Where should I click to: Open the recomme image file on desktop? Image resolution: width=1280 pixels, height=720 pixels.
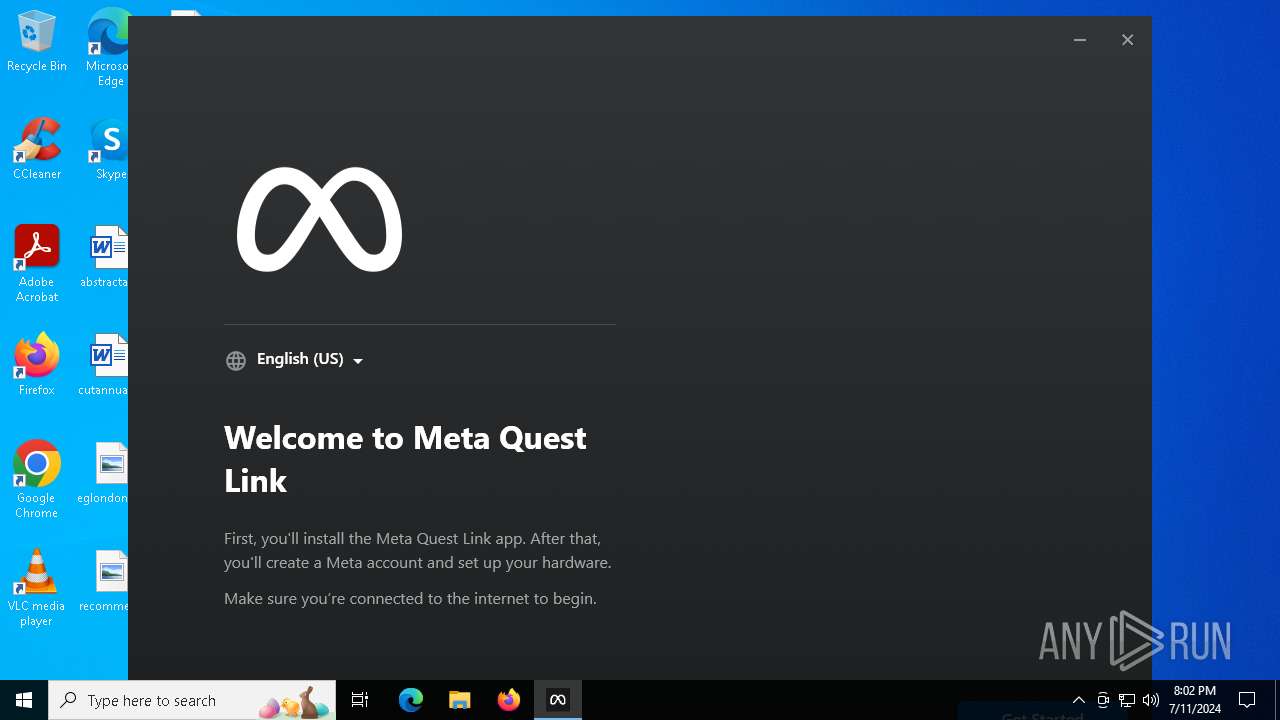[105, 581]
